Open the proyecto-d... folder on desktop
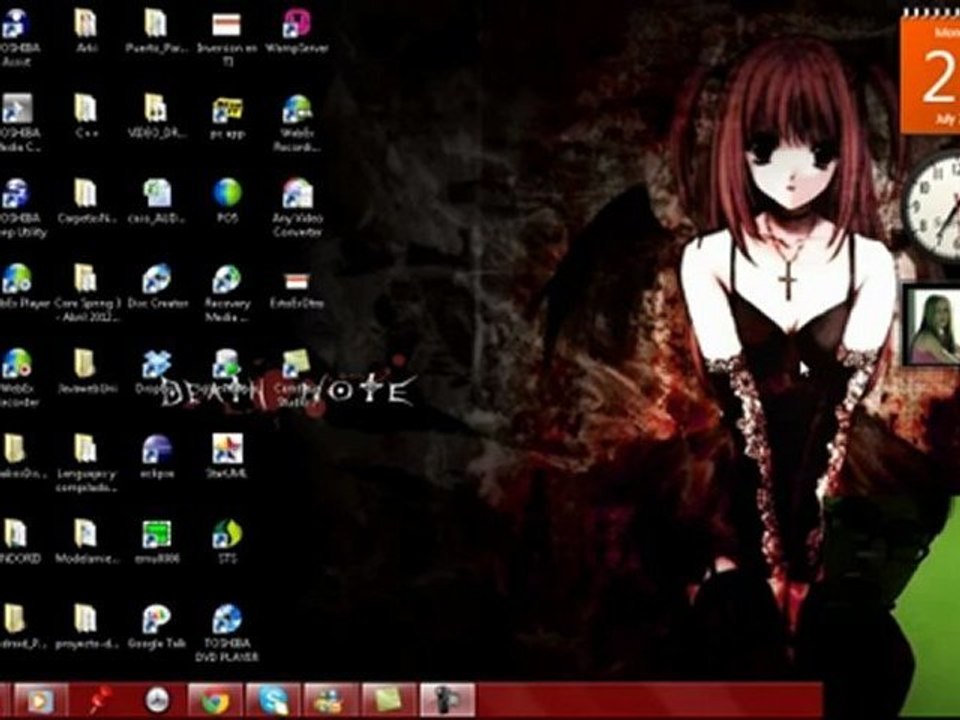The width and height of the screenshot is (960, 720). click(86, 626)
